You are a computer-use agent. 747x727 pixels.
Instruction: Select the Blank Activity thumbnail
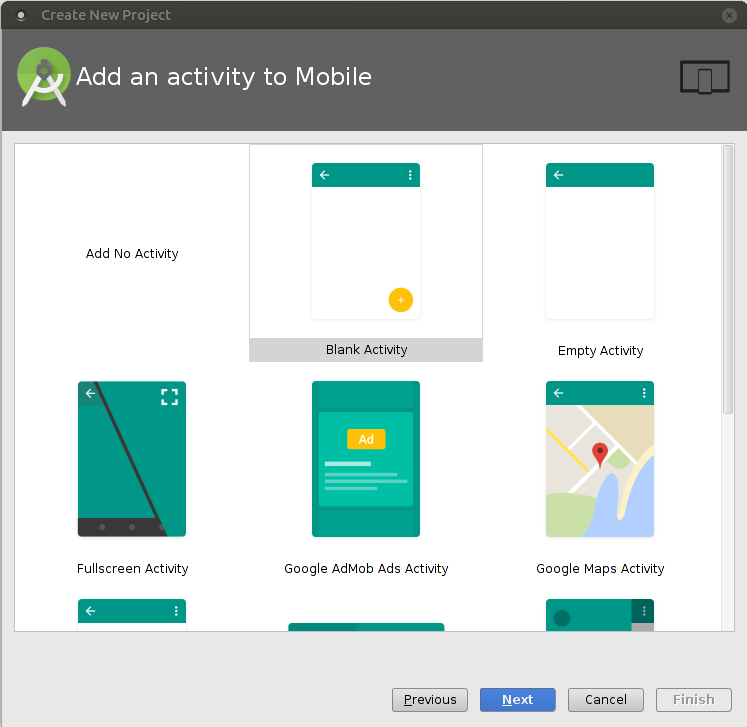[366, 241]
